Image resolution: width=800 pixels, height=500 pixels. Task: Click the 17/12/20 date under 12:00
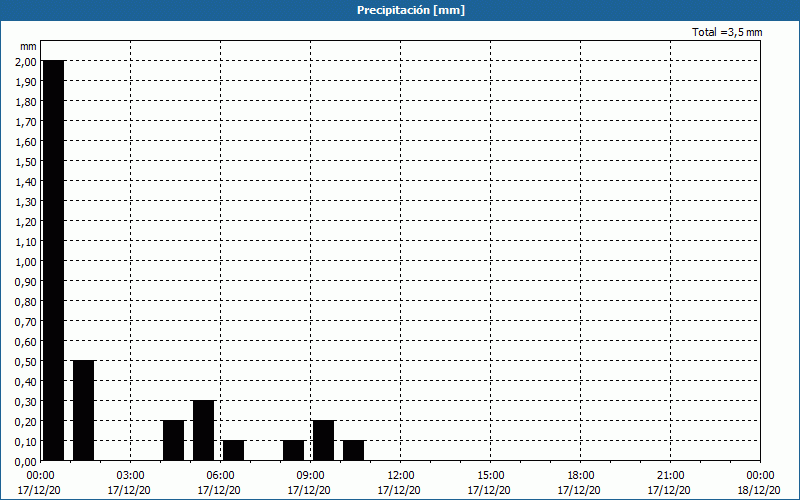[x=399, y=490]
